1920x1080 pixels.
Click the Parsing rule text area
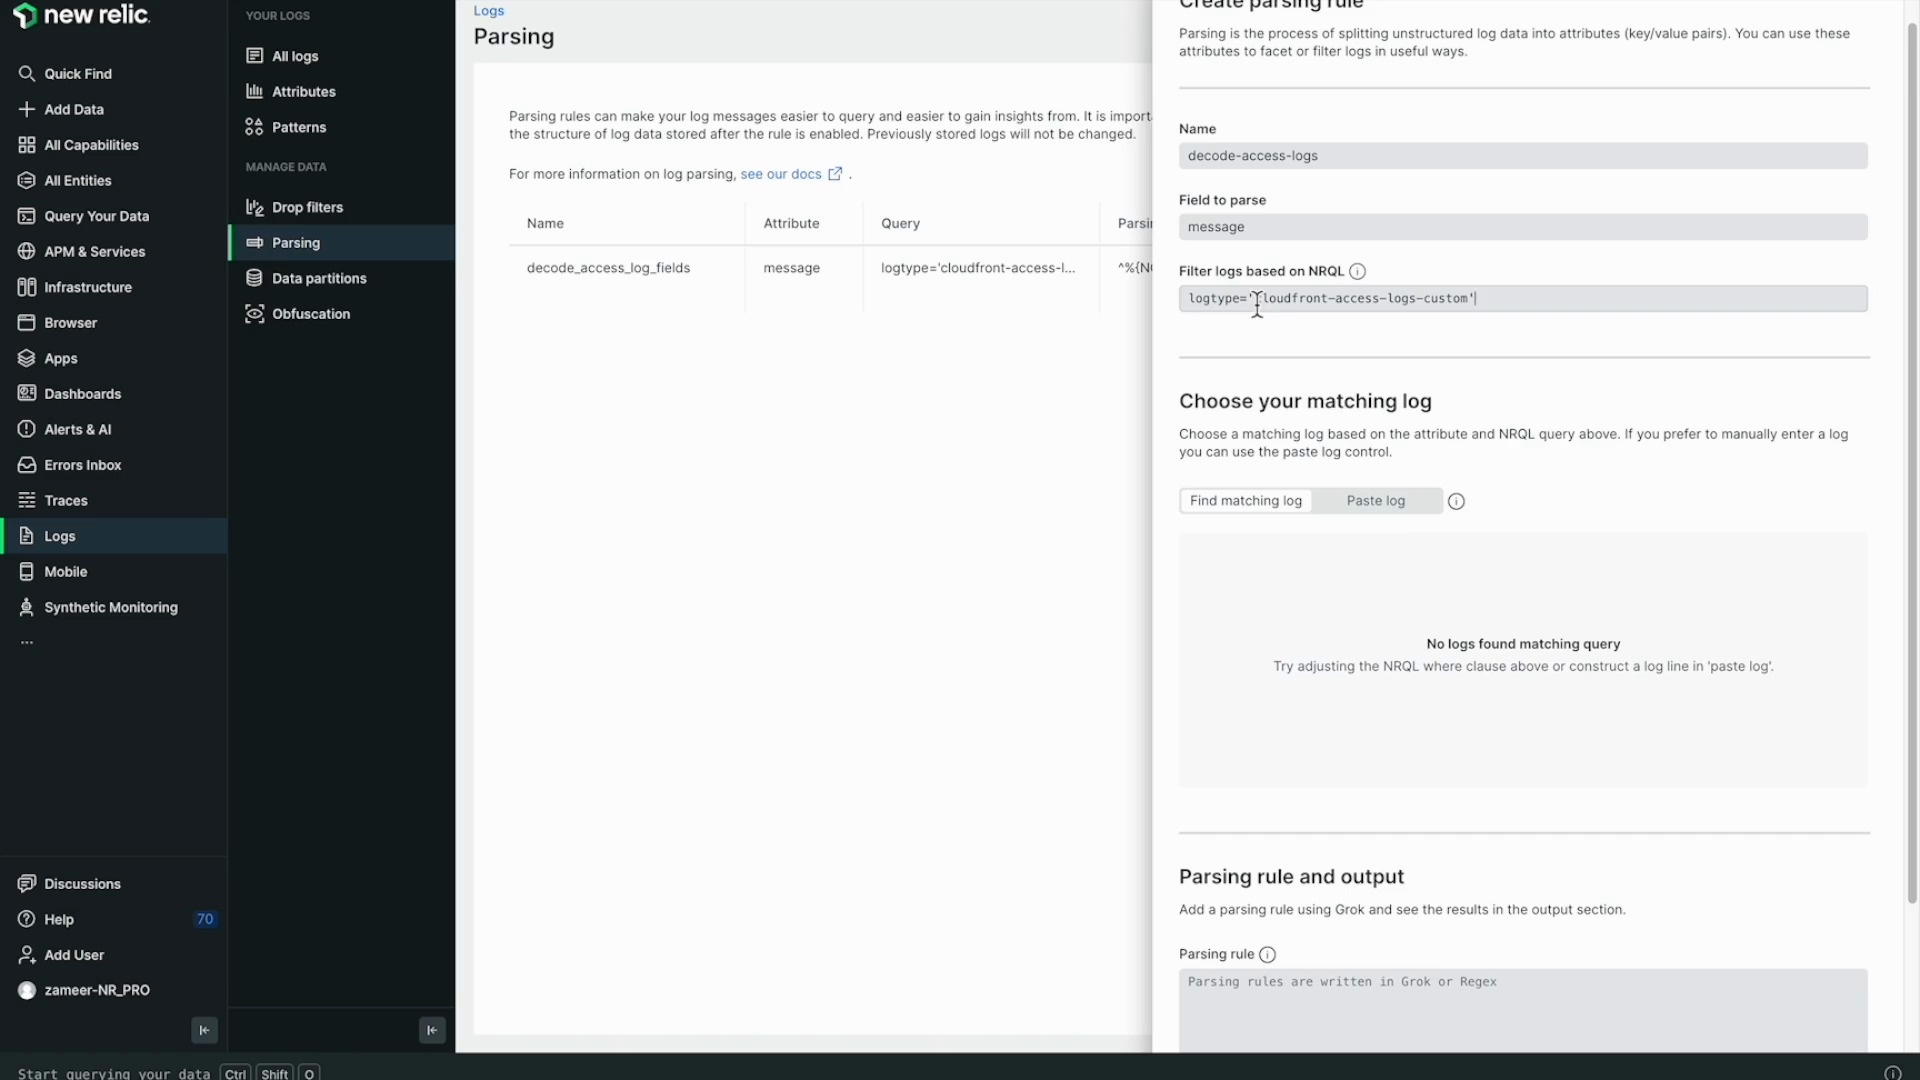pyautogui.click(x=1523, y=1010)
